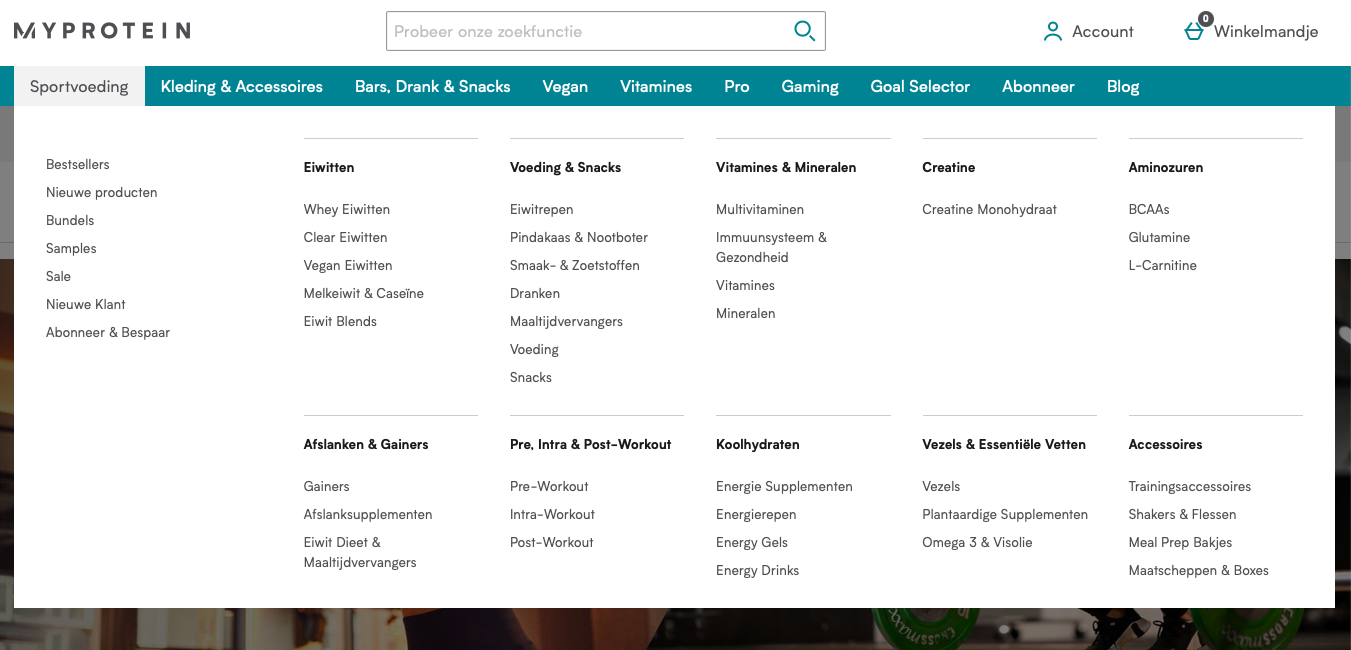Click the magnifying glass search icon
This screenshot has height=650, width=1351.
click(x=804, y=31)
